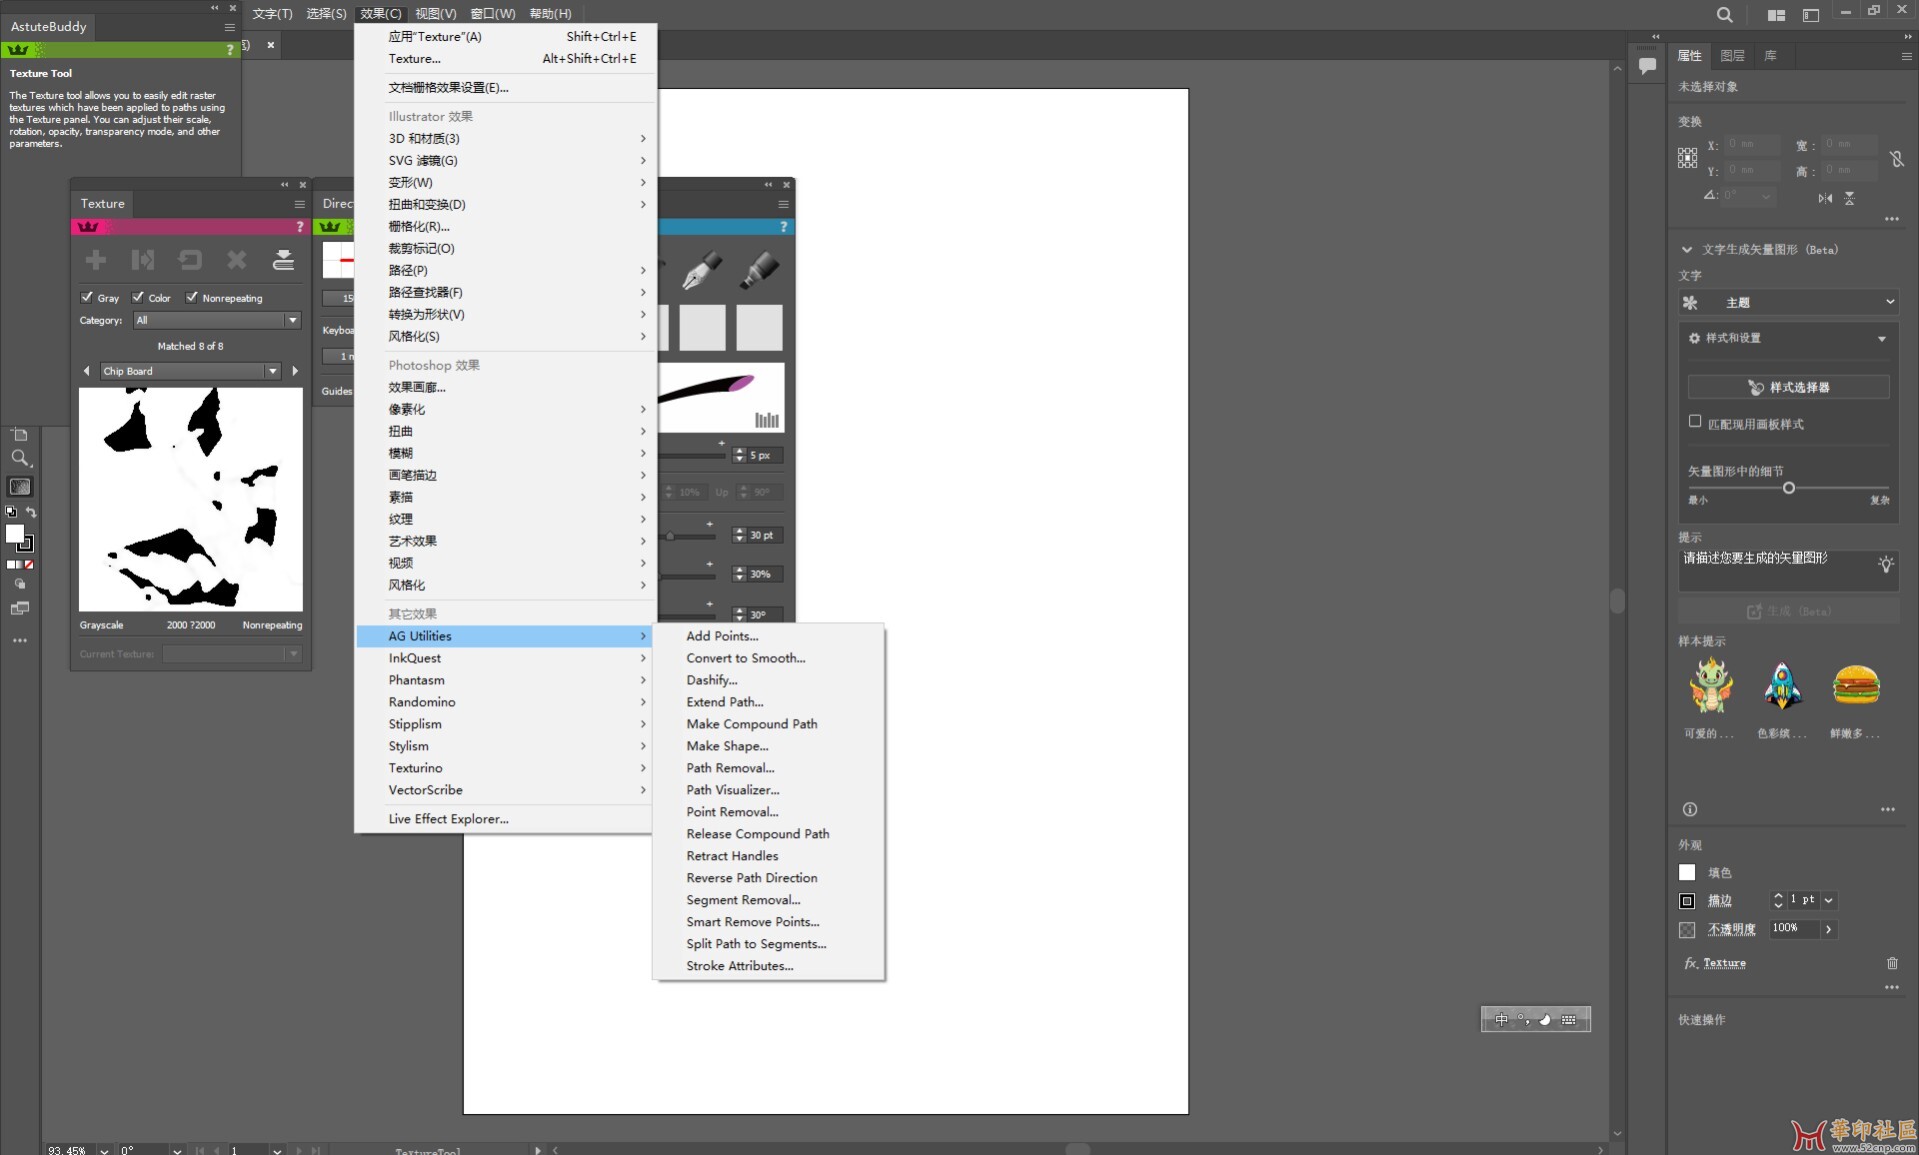Click the 填色 fill color swatch
Viewport: 1919px width, 1155px height.
pyautogui.click(x=1687, y=872)
